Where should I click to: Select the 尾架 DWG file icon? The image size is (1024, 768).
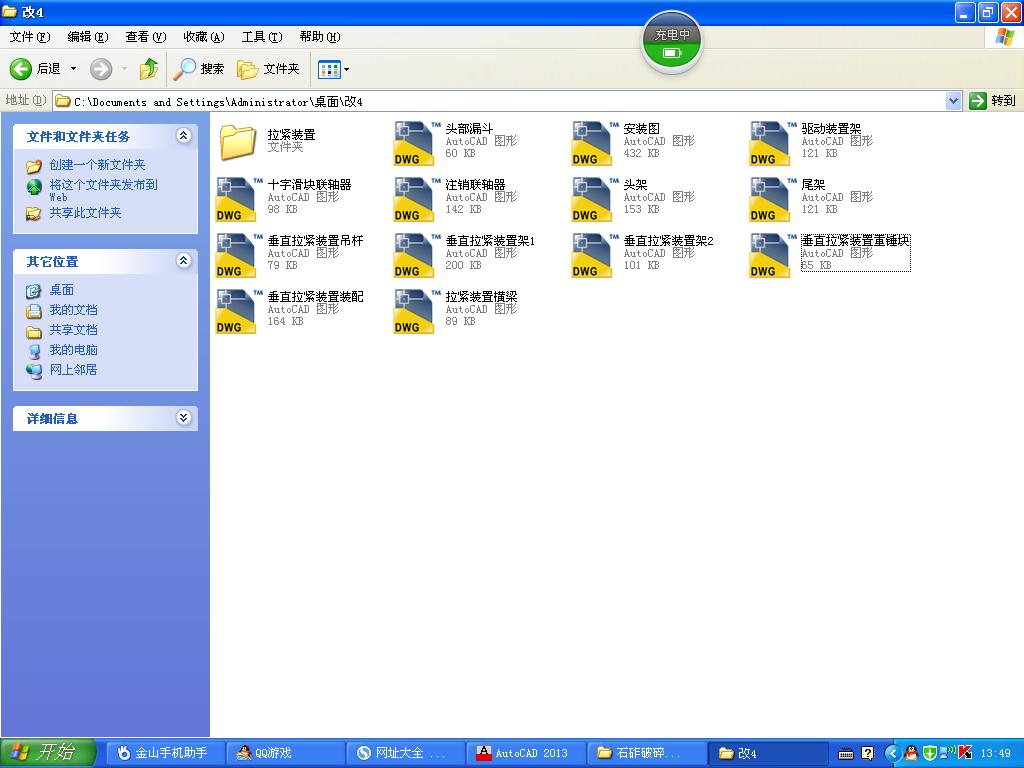(770, 199)
